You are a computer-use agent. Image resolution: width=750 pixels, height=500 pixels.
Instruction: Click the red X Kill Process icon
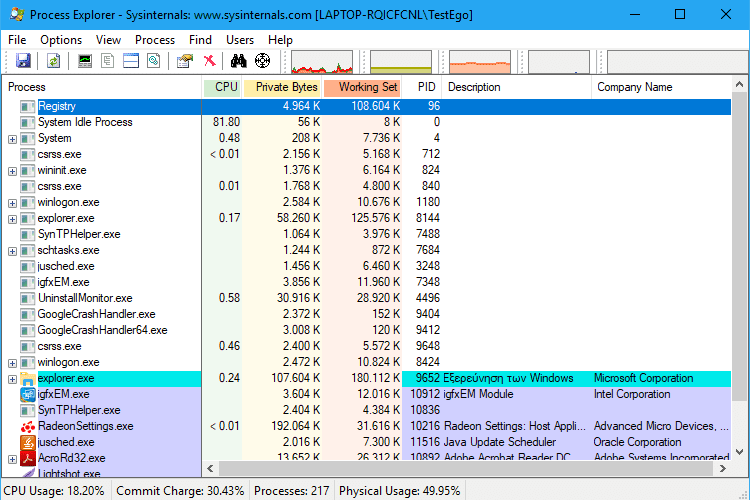pyautogui.click(x=210, y=61)
